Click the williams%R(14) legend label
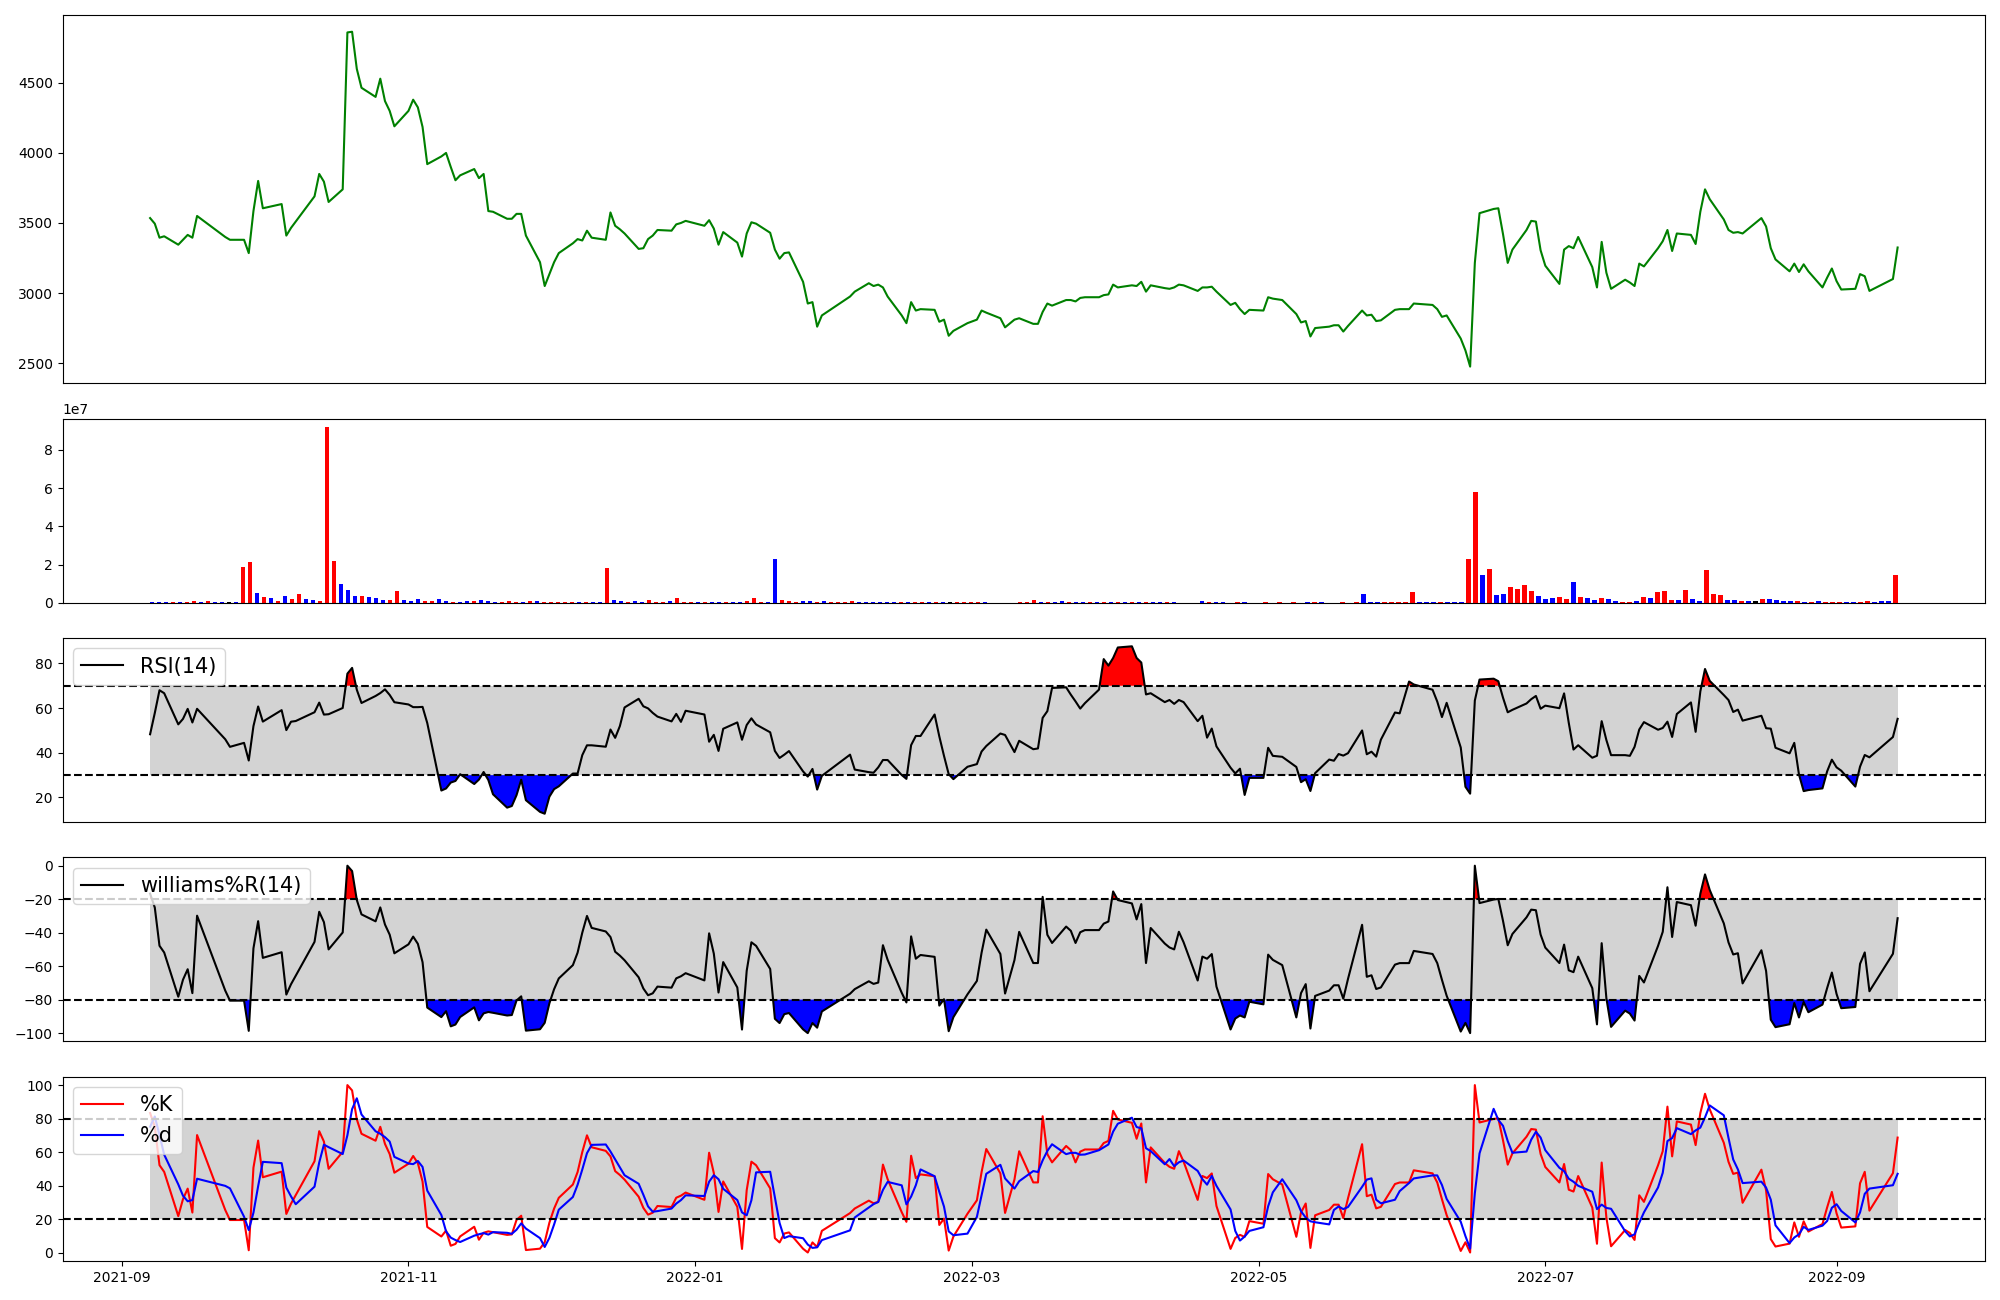 click(x=220, y=885)
